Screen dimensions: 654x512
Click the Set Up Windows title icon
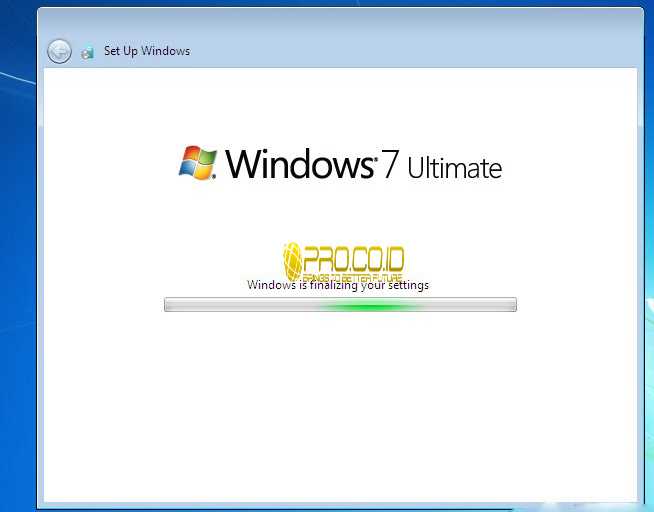[x=88, y=53]
